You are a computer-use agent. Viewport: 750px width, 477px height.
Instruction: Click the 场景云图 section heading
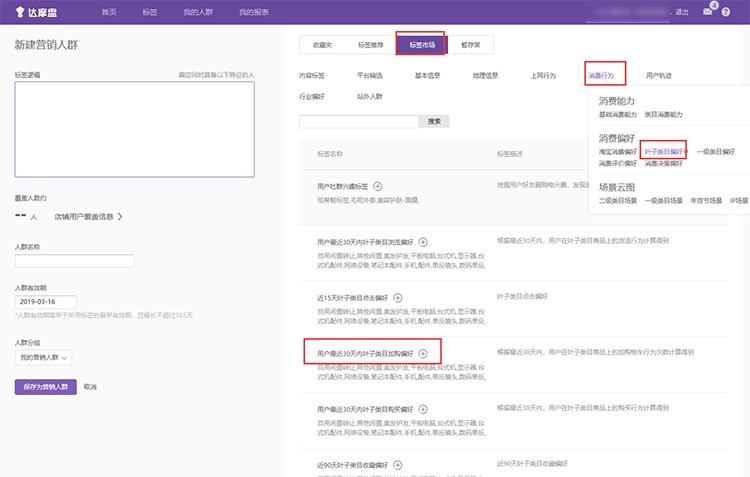617,187
